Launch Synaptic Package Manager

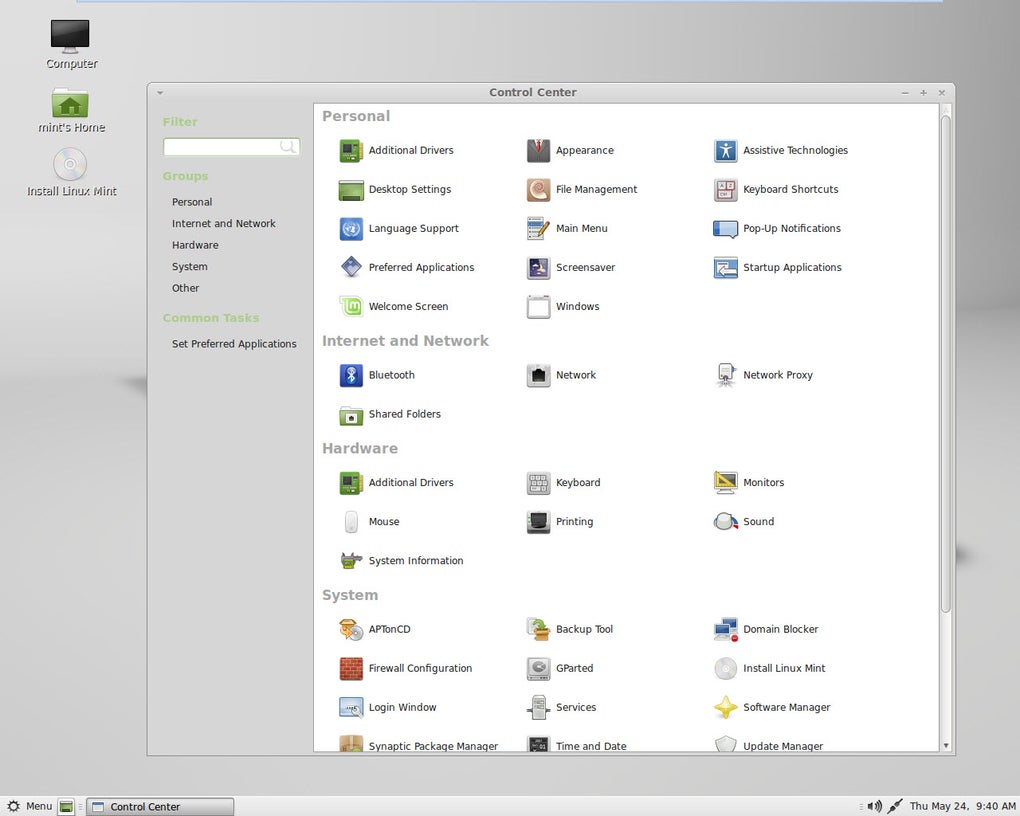tap(432, 746)
